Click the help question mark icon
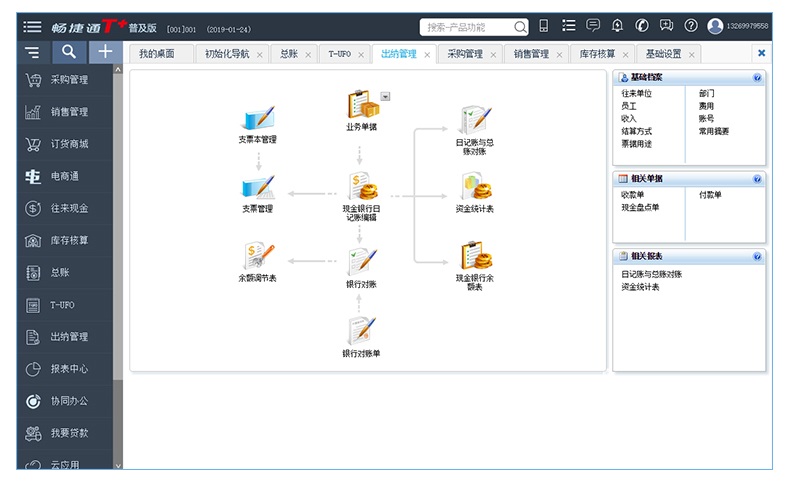The width and height of the screenshot is (790, 496). [x=691, y=26]
